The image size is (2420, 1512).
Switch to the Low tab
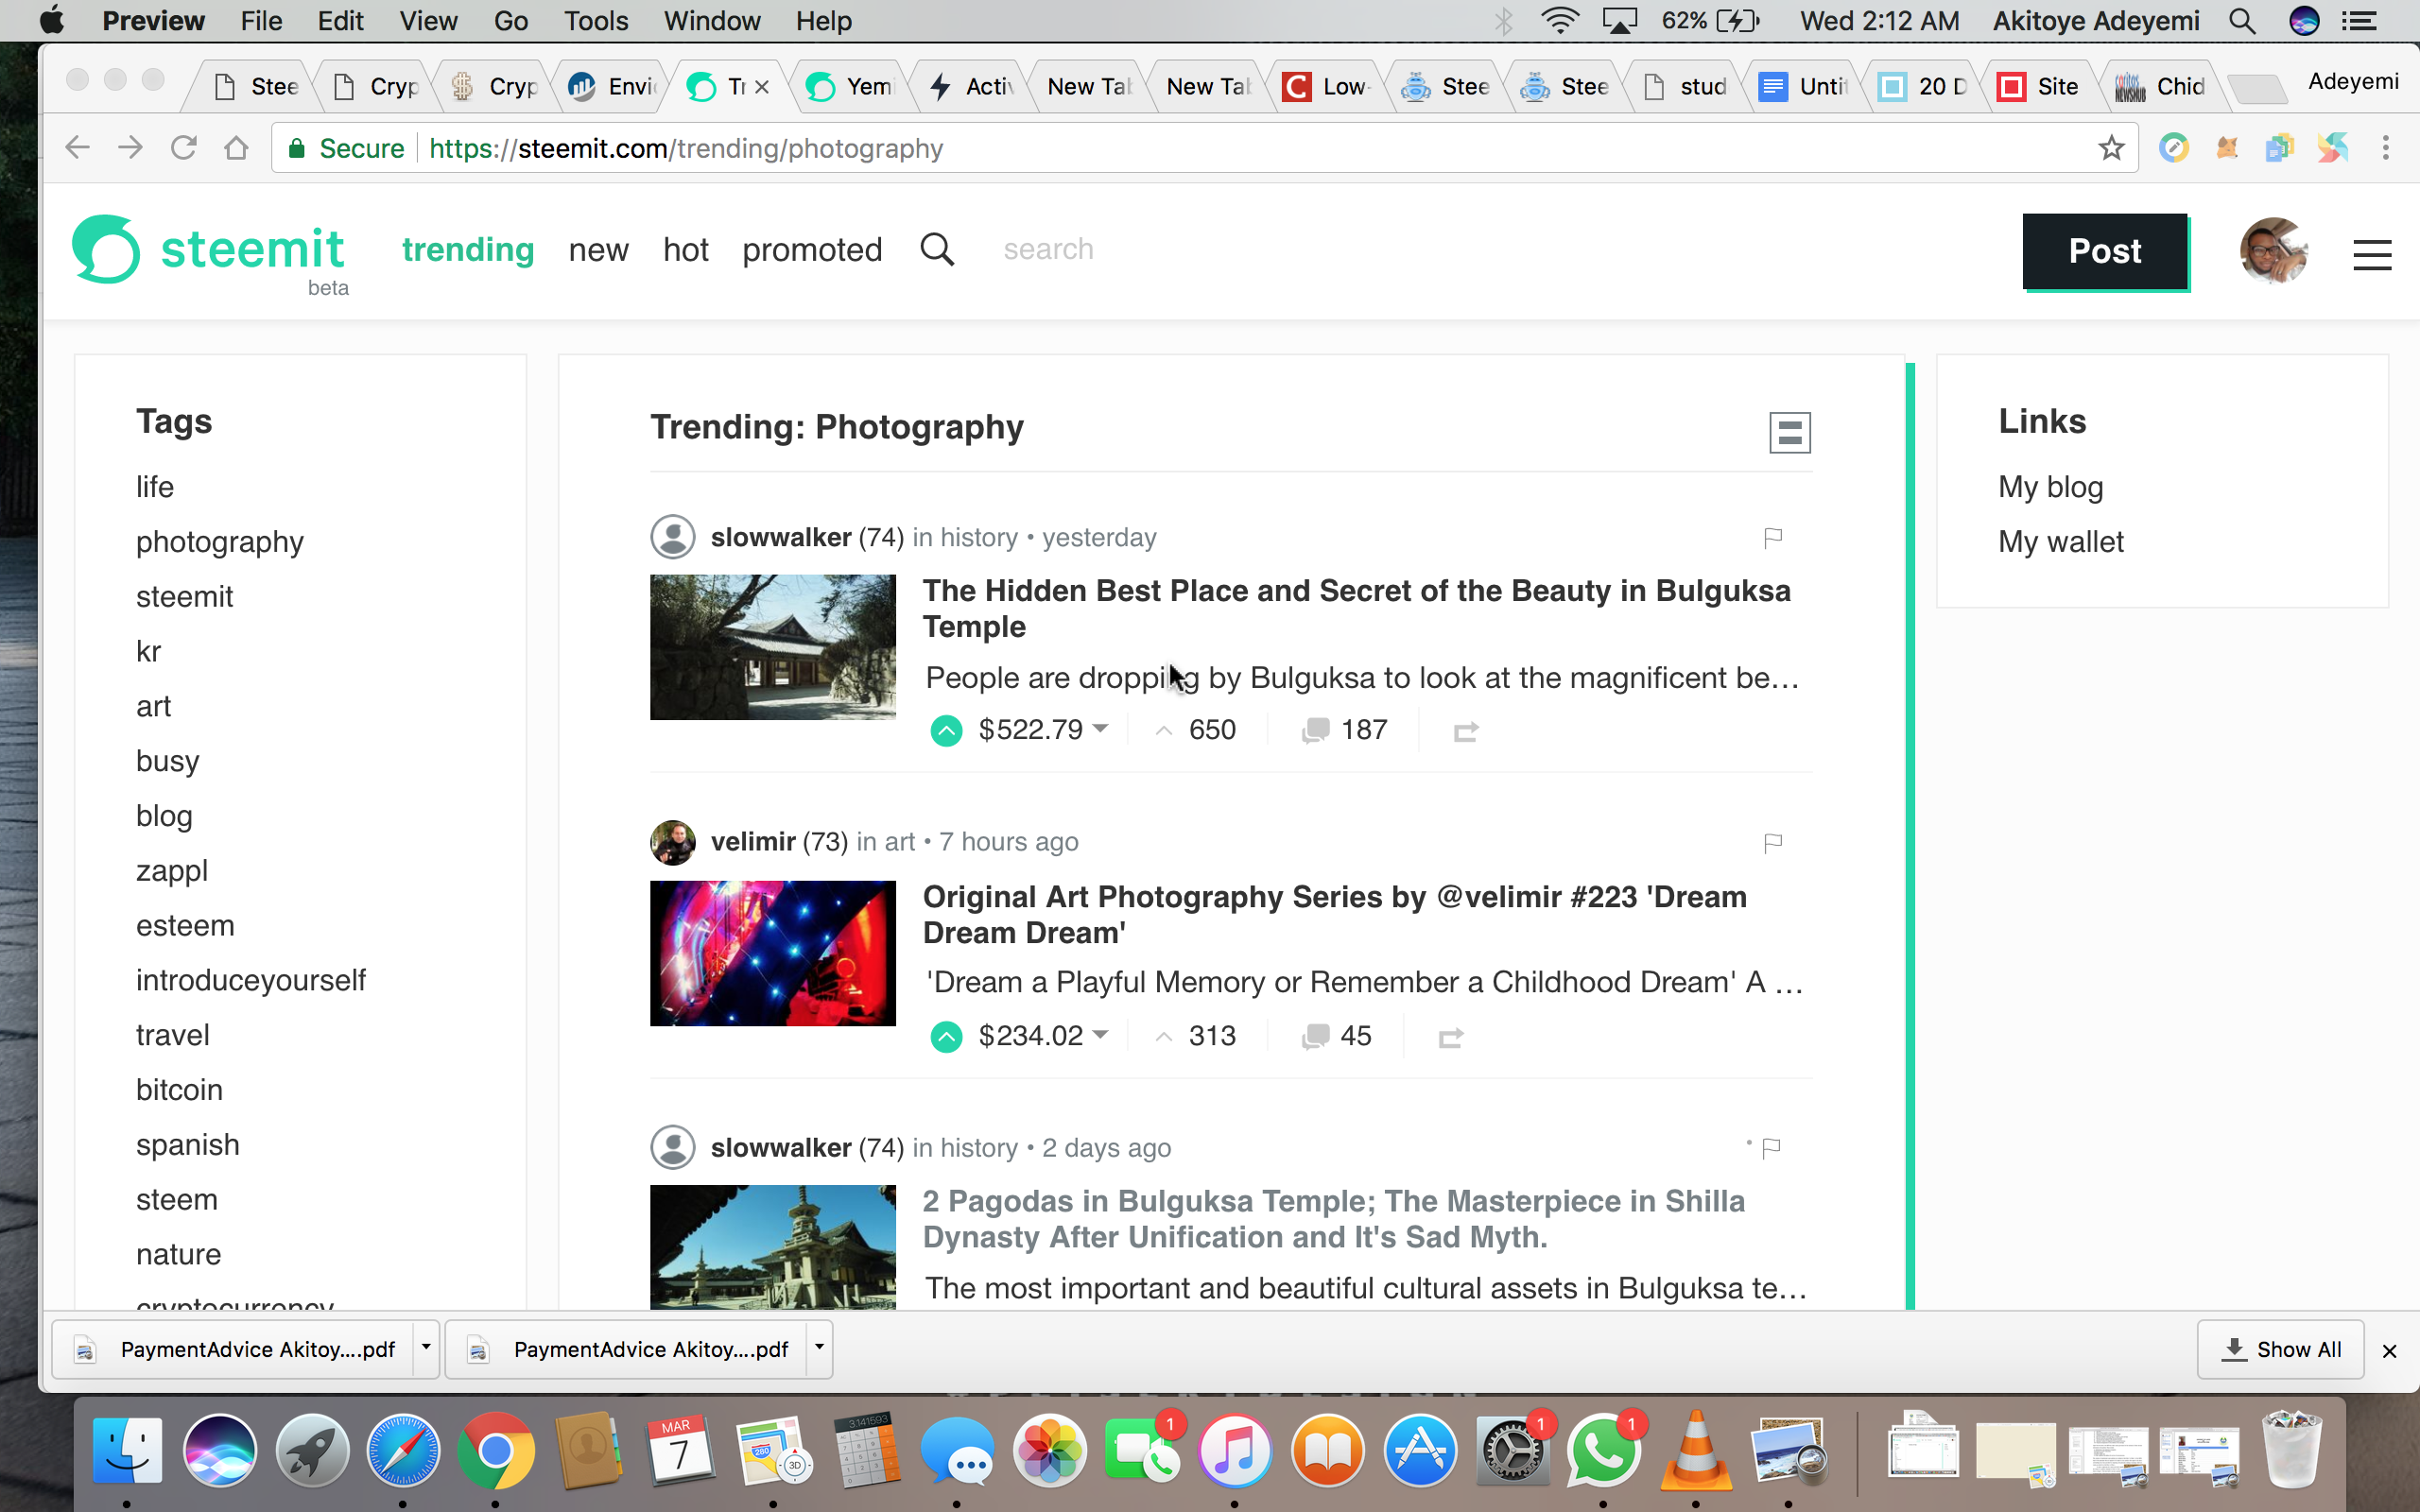[1327, 87]
